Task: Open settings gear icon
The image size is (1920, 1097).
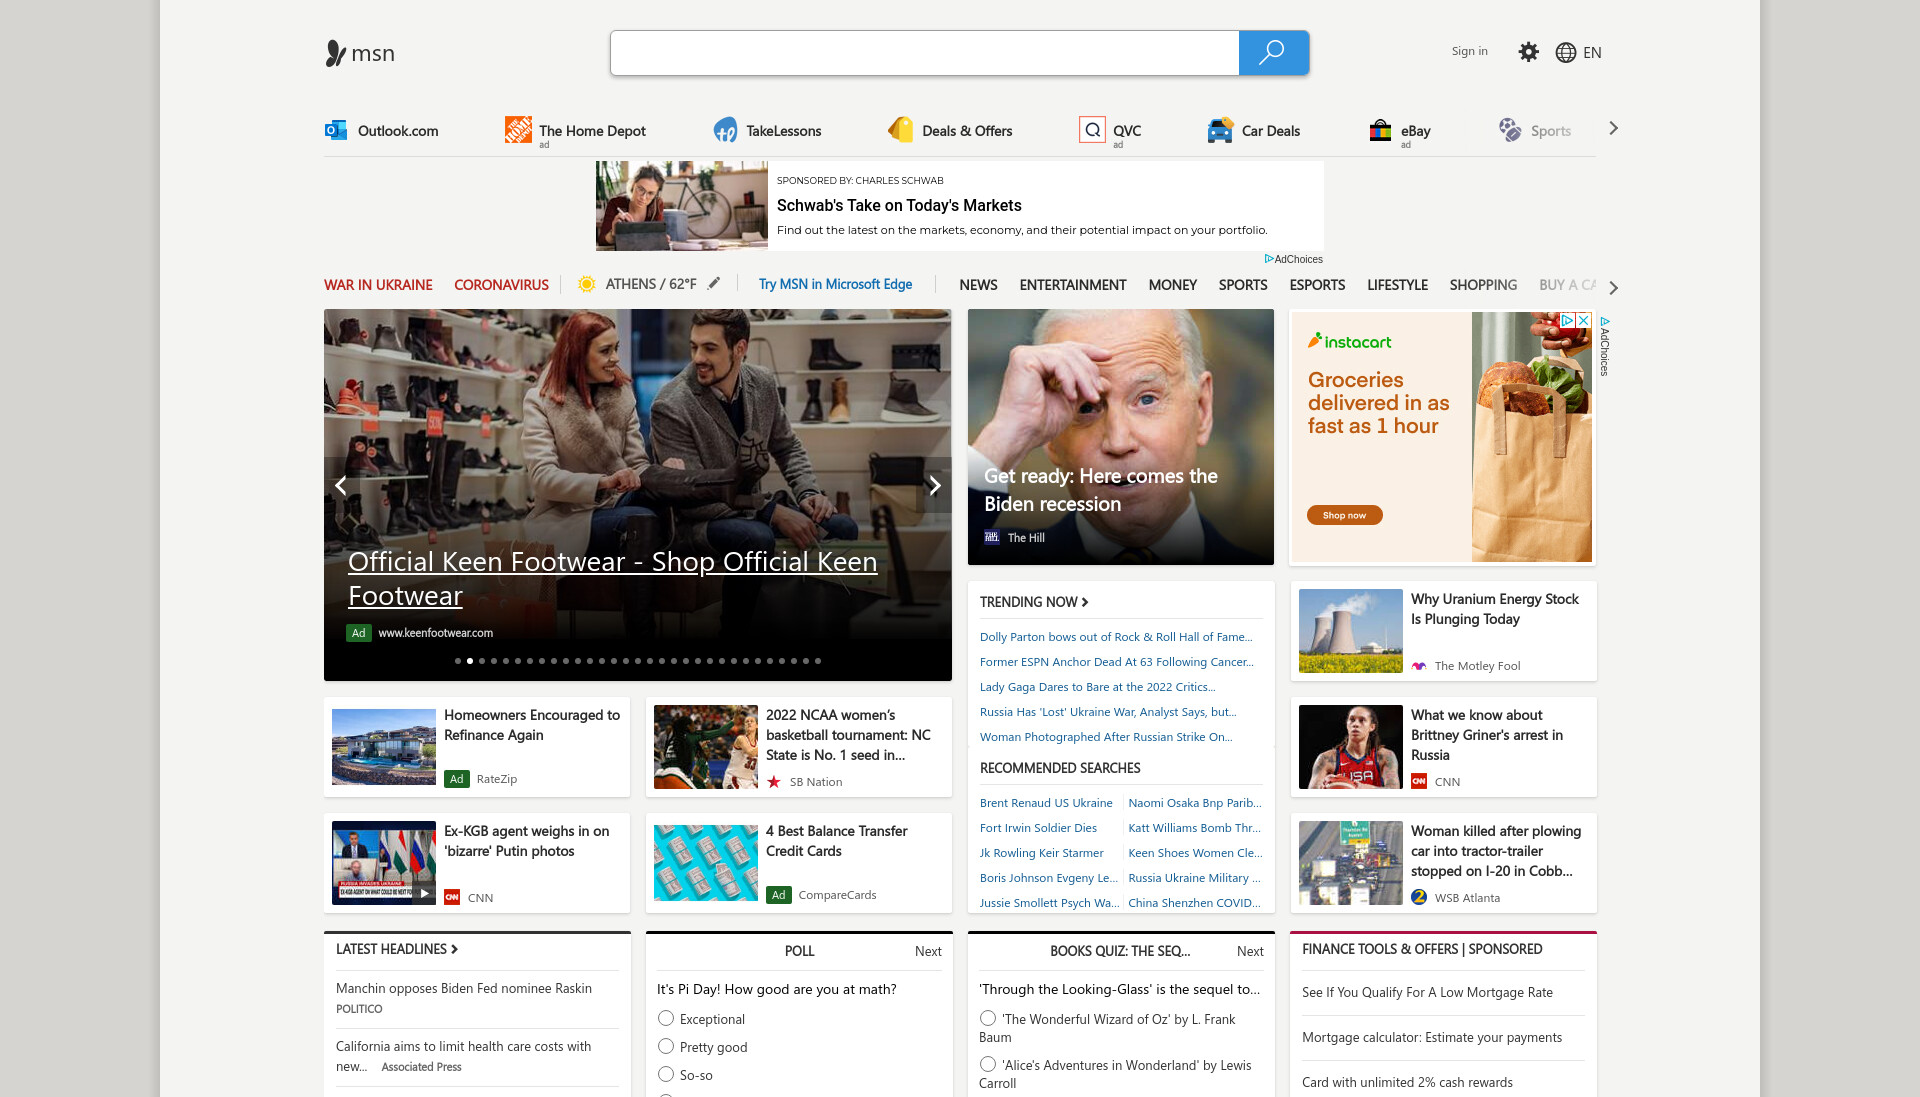Action: 1528,52
